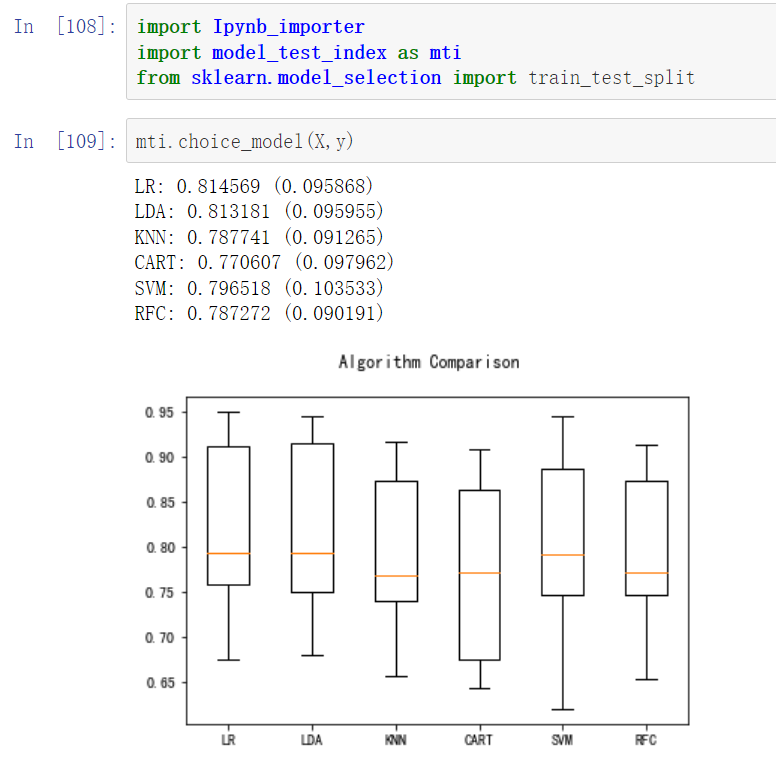The image size is (776, 761).
Task: Click the orange median line of the KNN box
Action: coord(396,576)
